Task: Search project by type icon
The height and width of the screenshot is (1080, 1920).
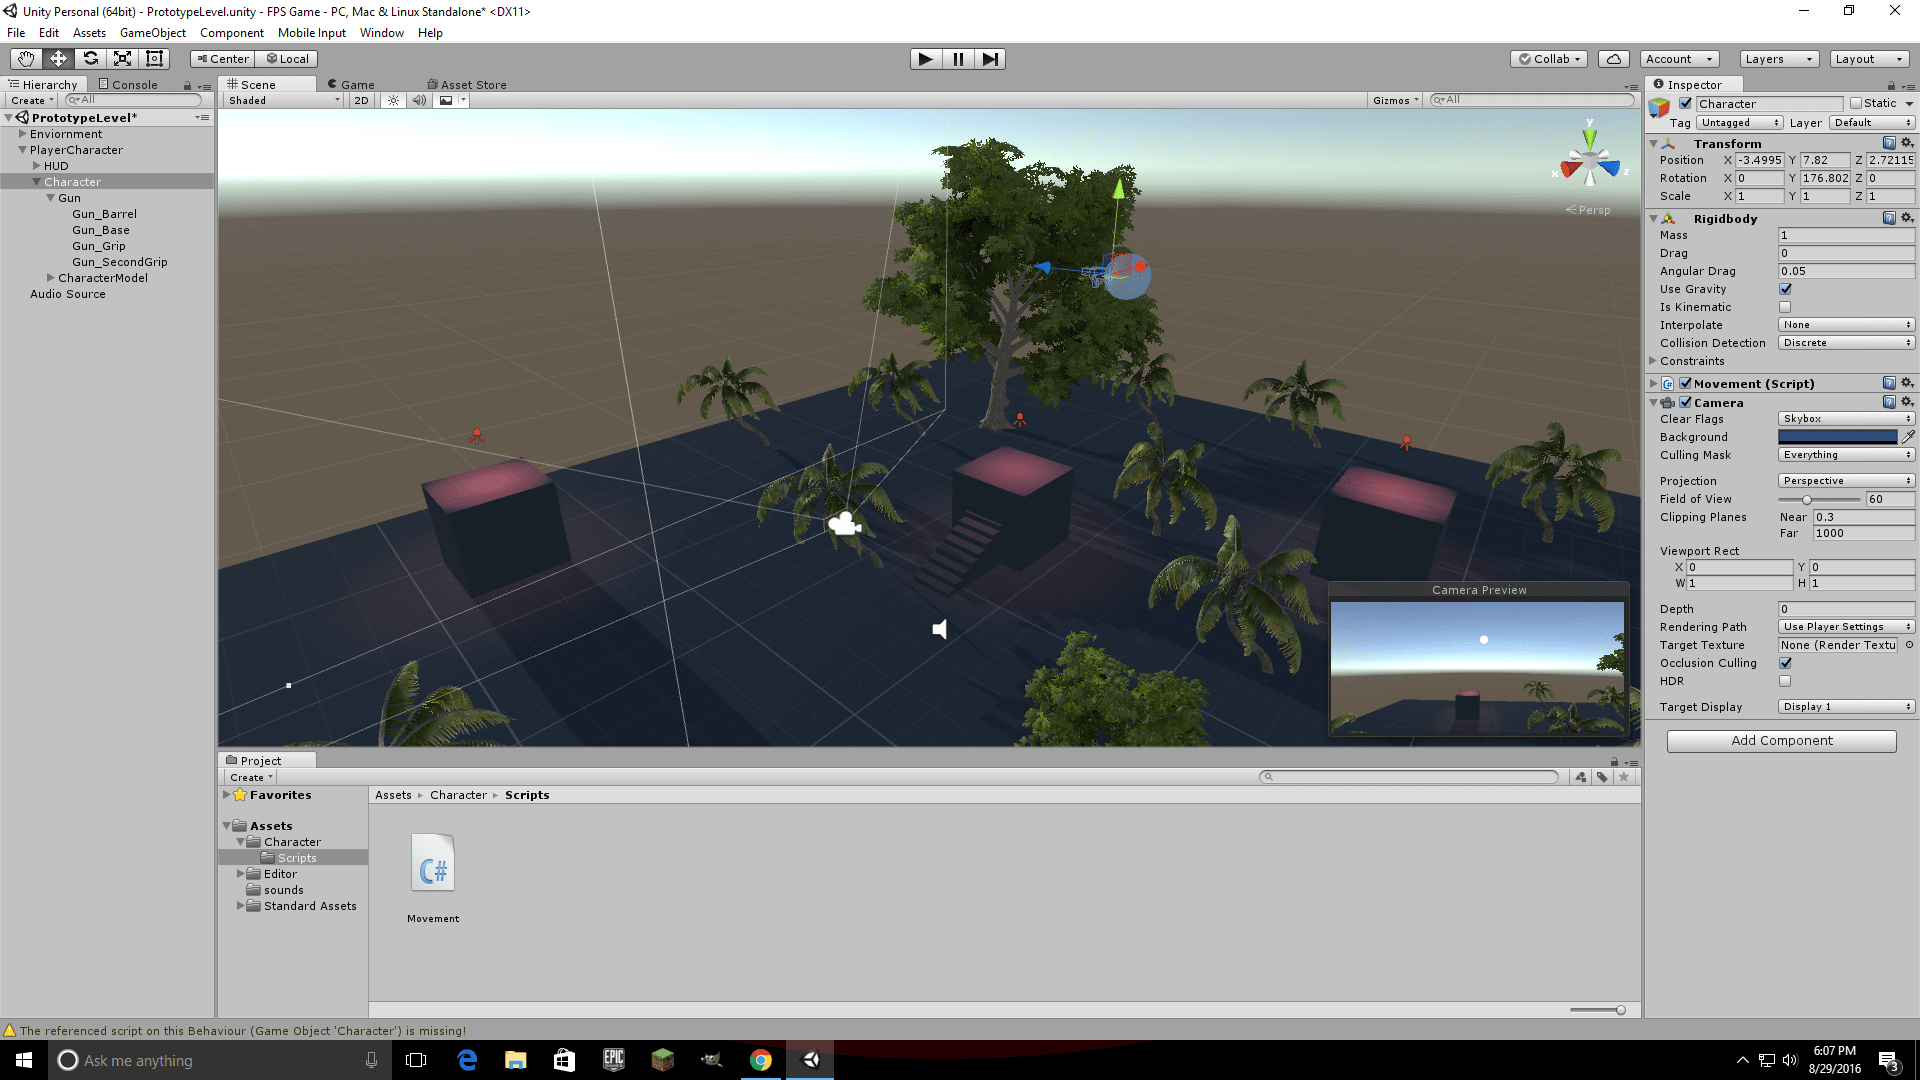Action: [1580, 777]
